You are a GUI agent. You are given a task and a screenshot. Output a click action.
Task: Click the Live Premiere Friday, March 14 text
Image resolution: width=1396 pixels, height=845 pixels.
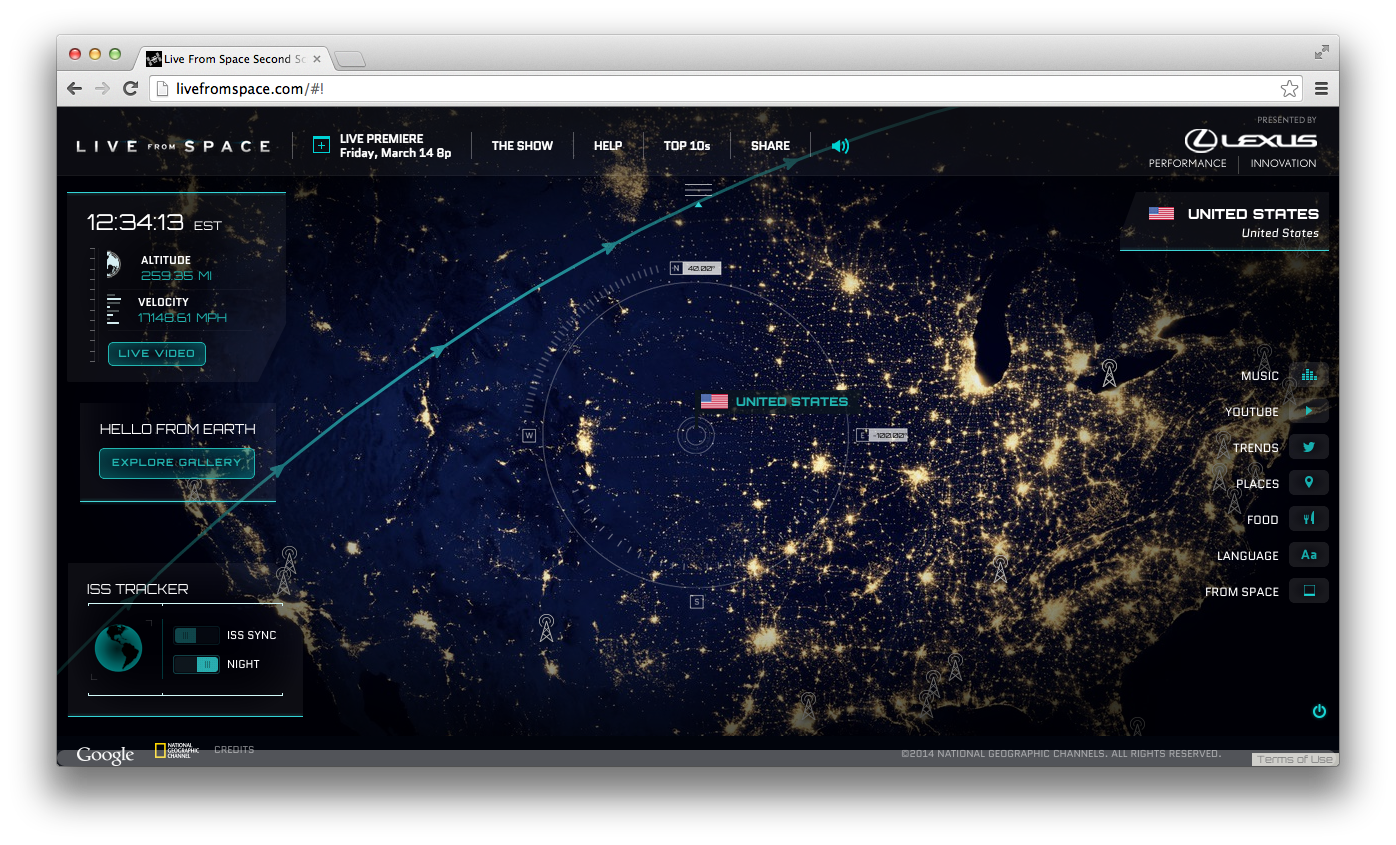(396, 146)
